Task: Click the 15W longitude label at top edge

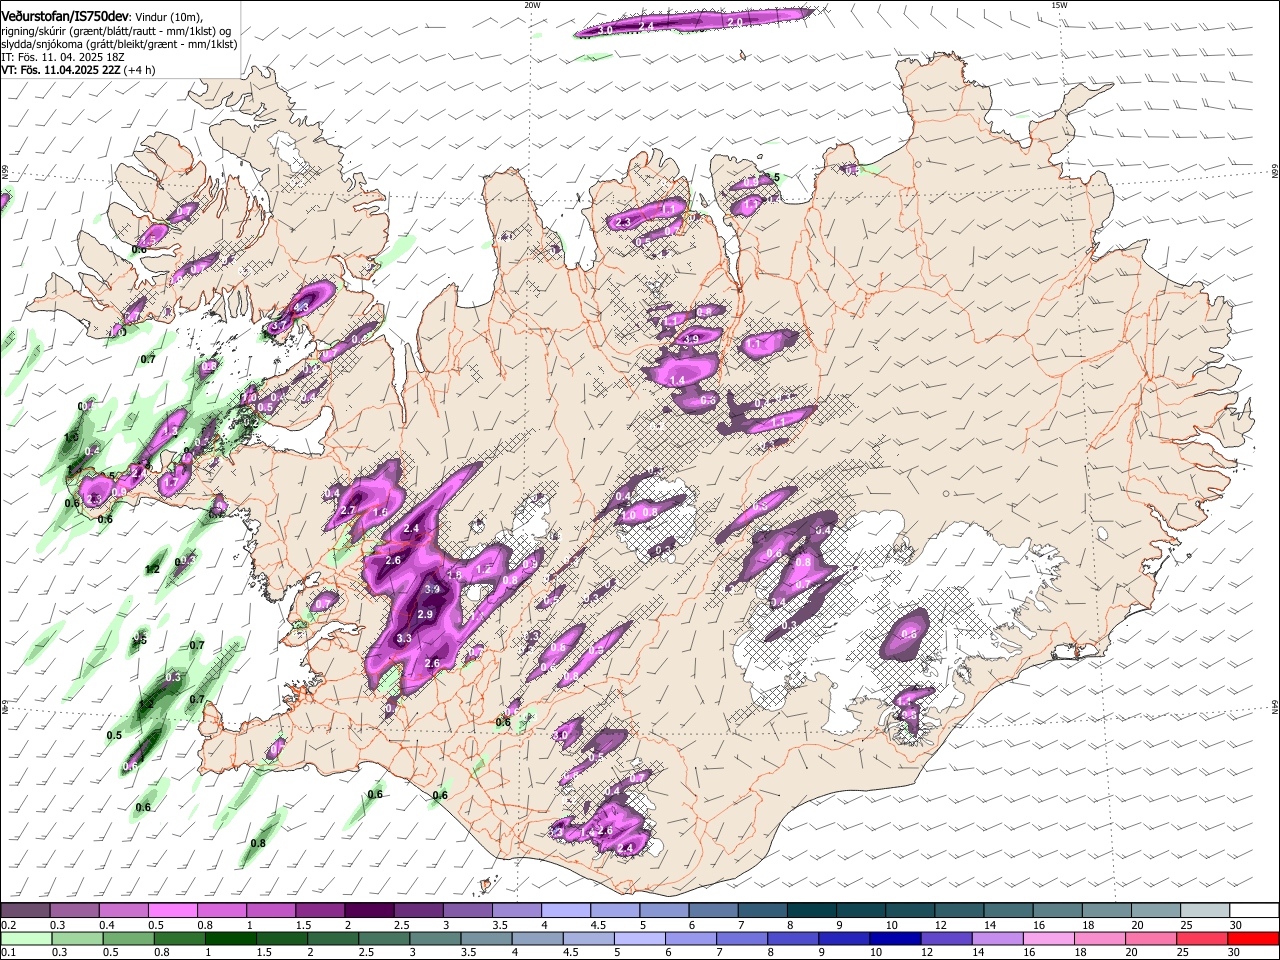Action: point(1058,4)
